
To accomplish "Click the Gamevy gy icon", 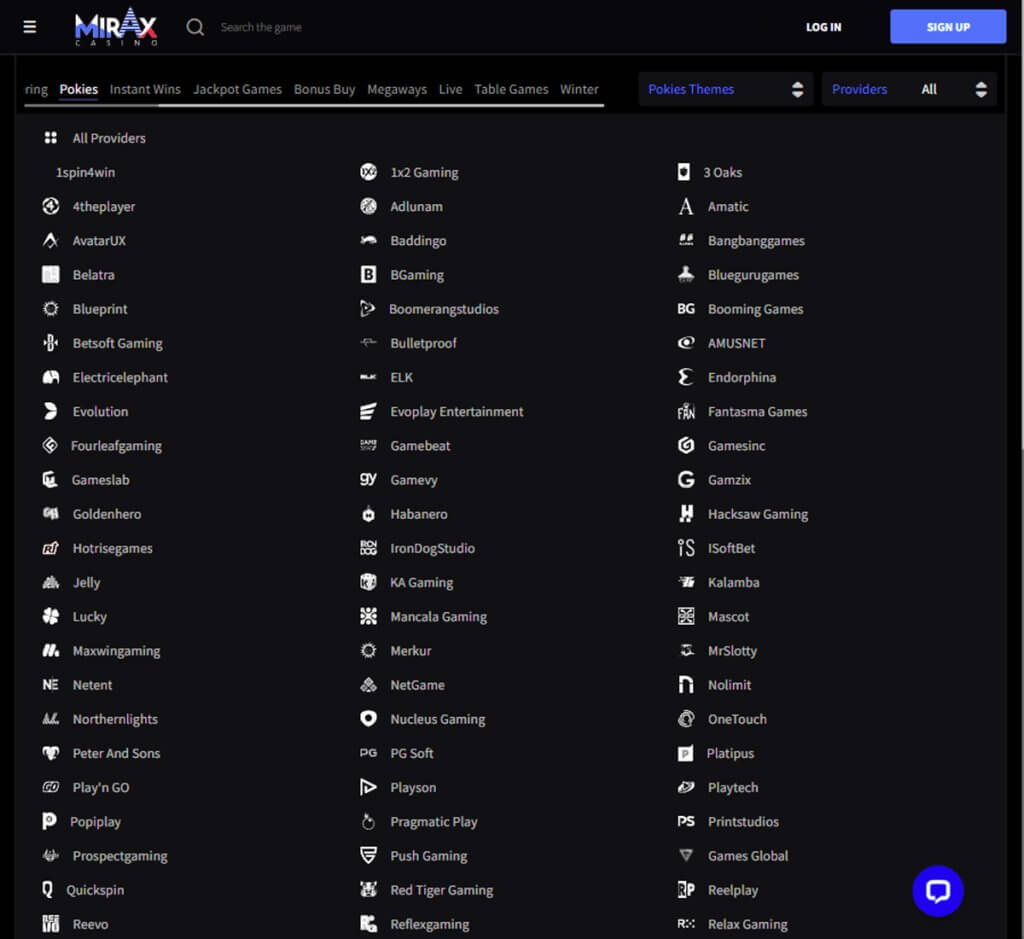I will (368, 479).
